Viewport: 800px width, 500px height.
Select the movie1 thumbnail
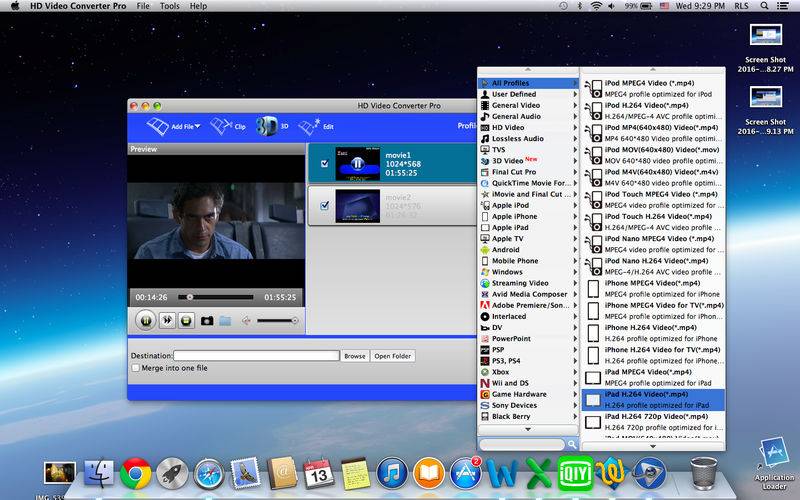pos(358,163)
